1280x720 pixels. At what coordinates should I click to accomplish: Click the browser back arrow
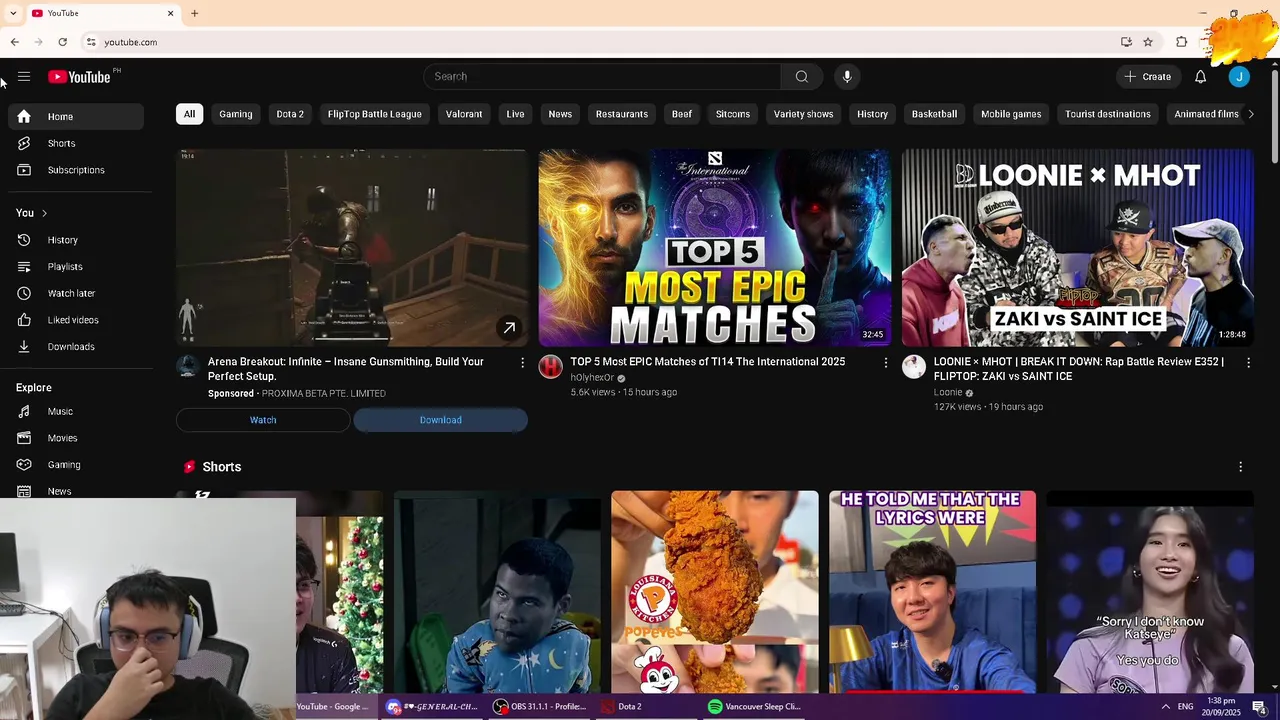pyautogui.click(x=14, y=42)
